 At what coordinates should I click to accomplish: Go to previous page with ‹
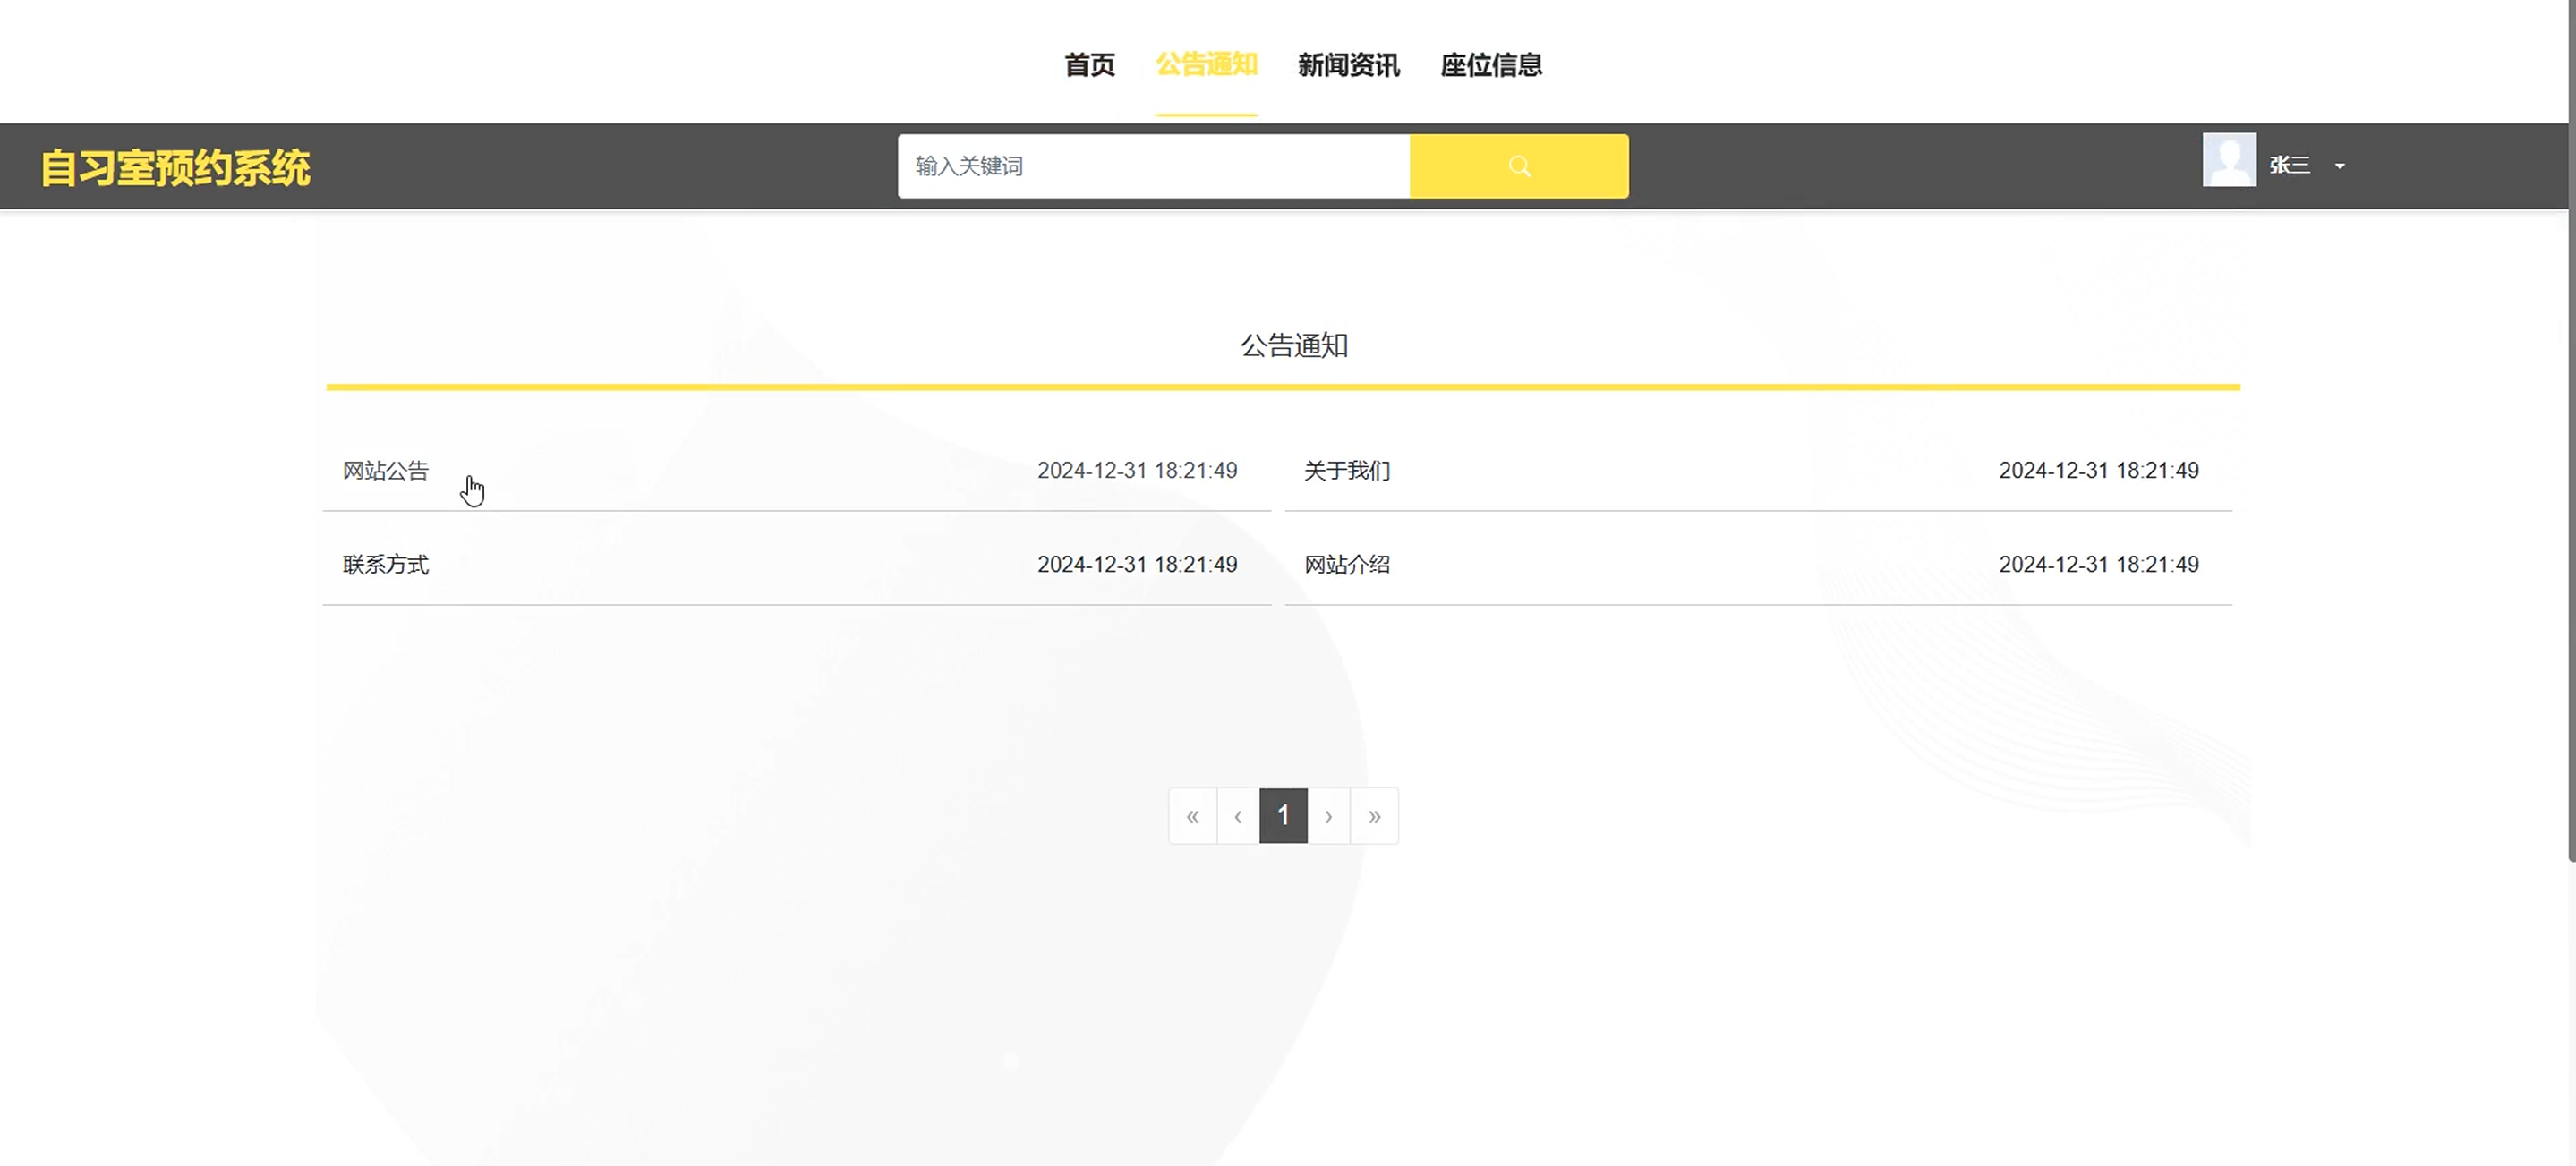point(1237,816)
